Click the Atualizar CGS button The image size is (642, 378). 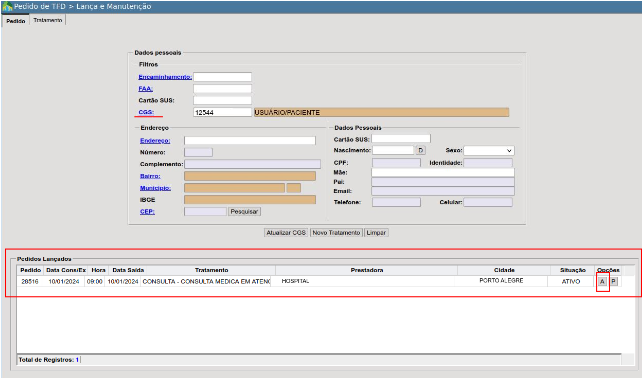point(286,233)
